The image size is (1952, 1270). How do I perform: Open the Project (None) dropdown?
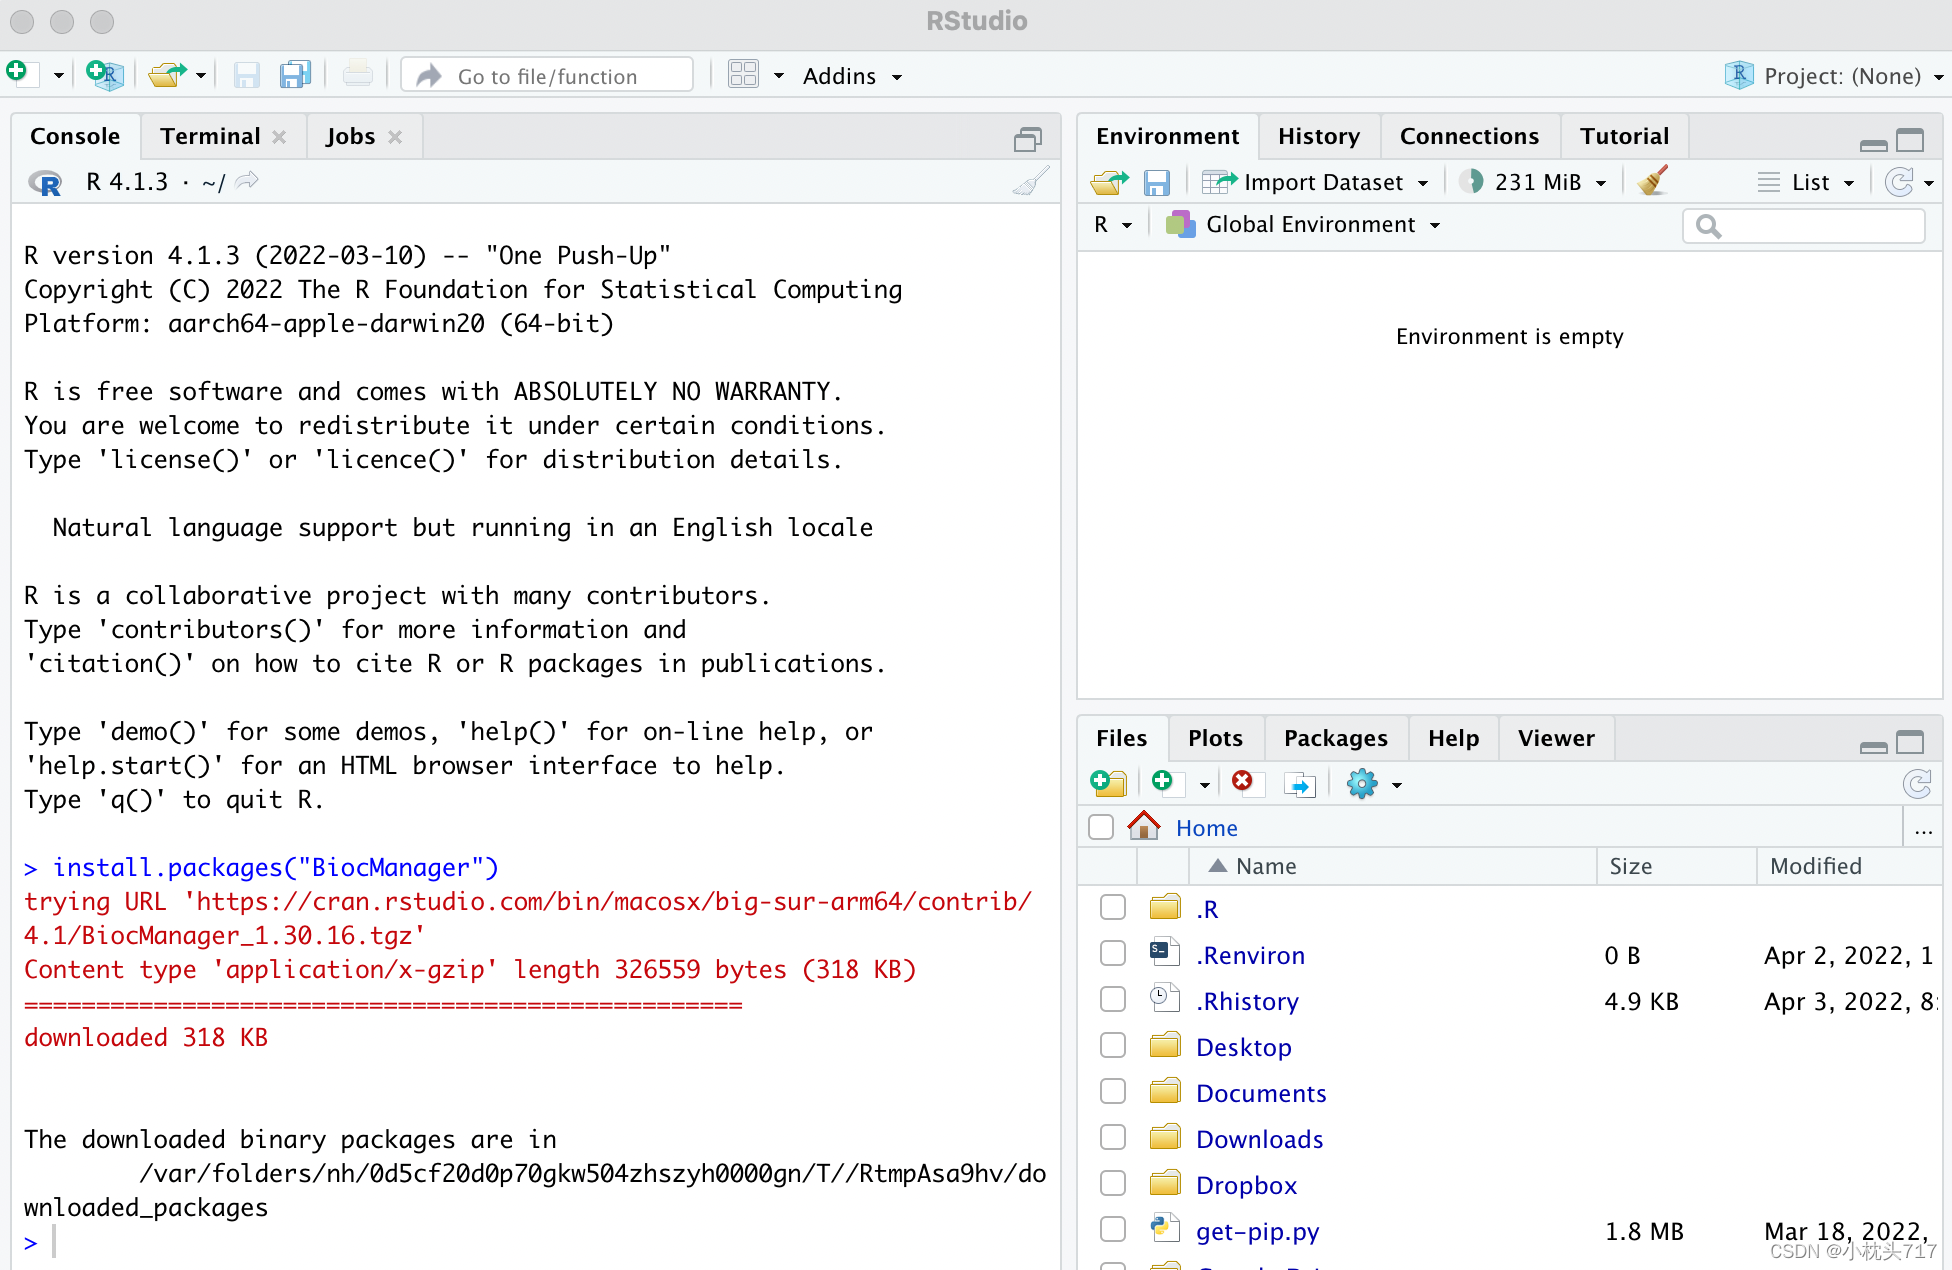click(x=1834, y=76)
